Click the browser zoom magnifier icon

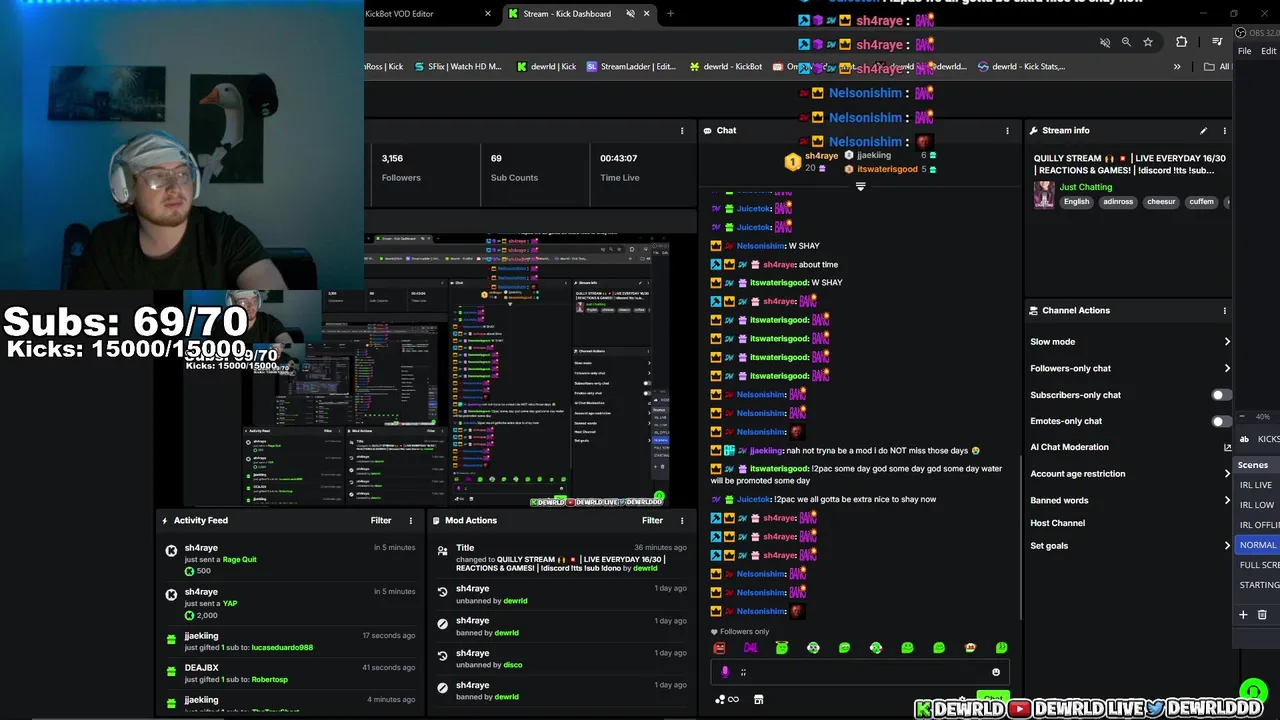1126,42
